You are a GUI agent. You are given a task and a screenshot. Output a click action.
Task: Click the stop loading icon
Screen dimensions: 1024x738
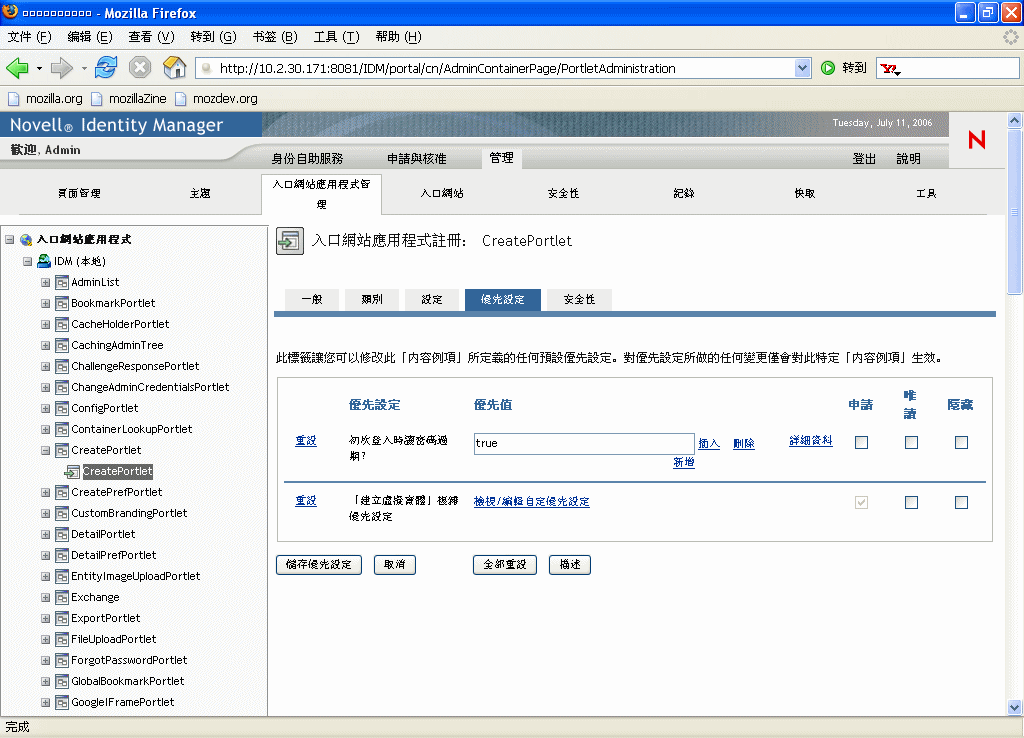[x=140, y=67]
